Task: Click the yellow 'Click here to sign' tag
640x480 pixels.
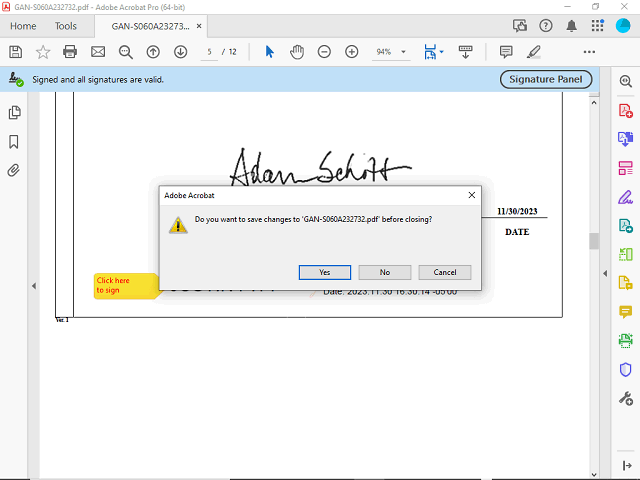Action: point(126,286)
